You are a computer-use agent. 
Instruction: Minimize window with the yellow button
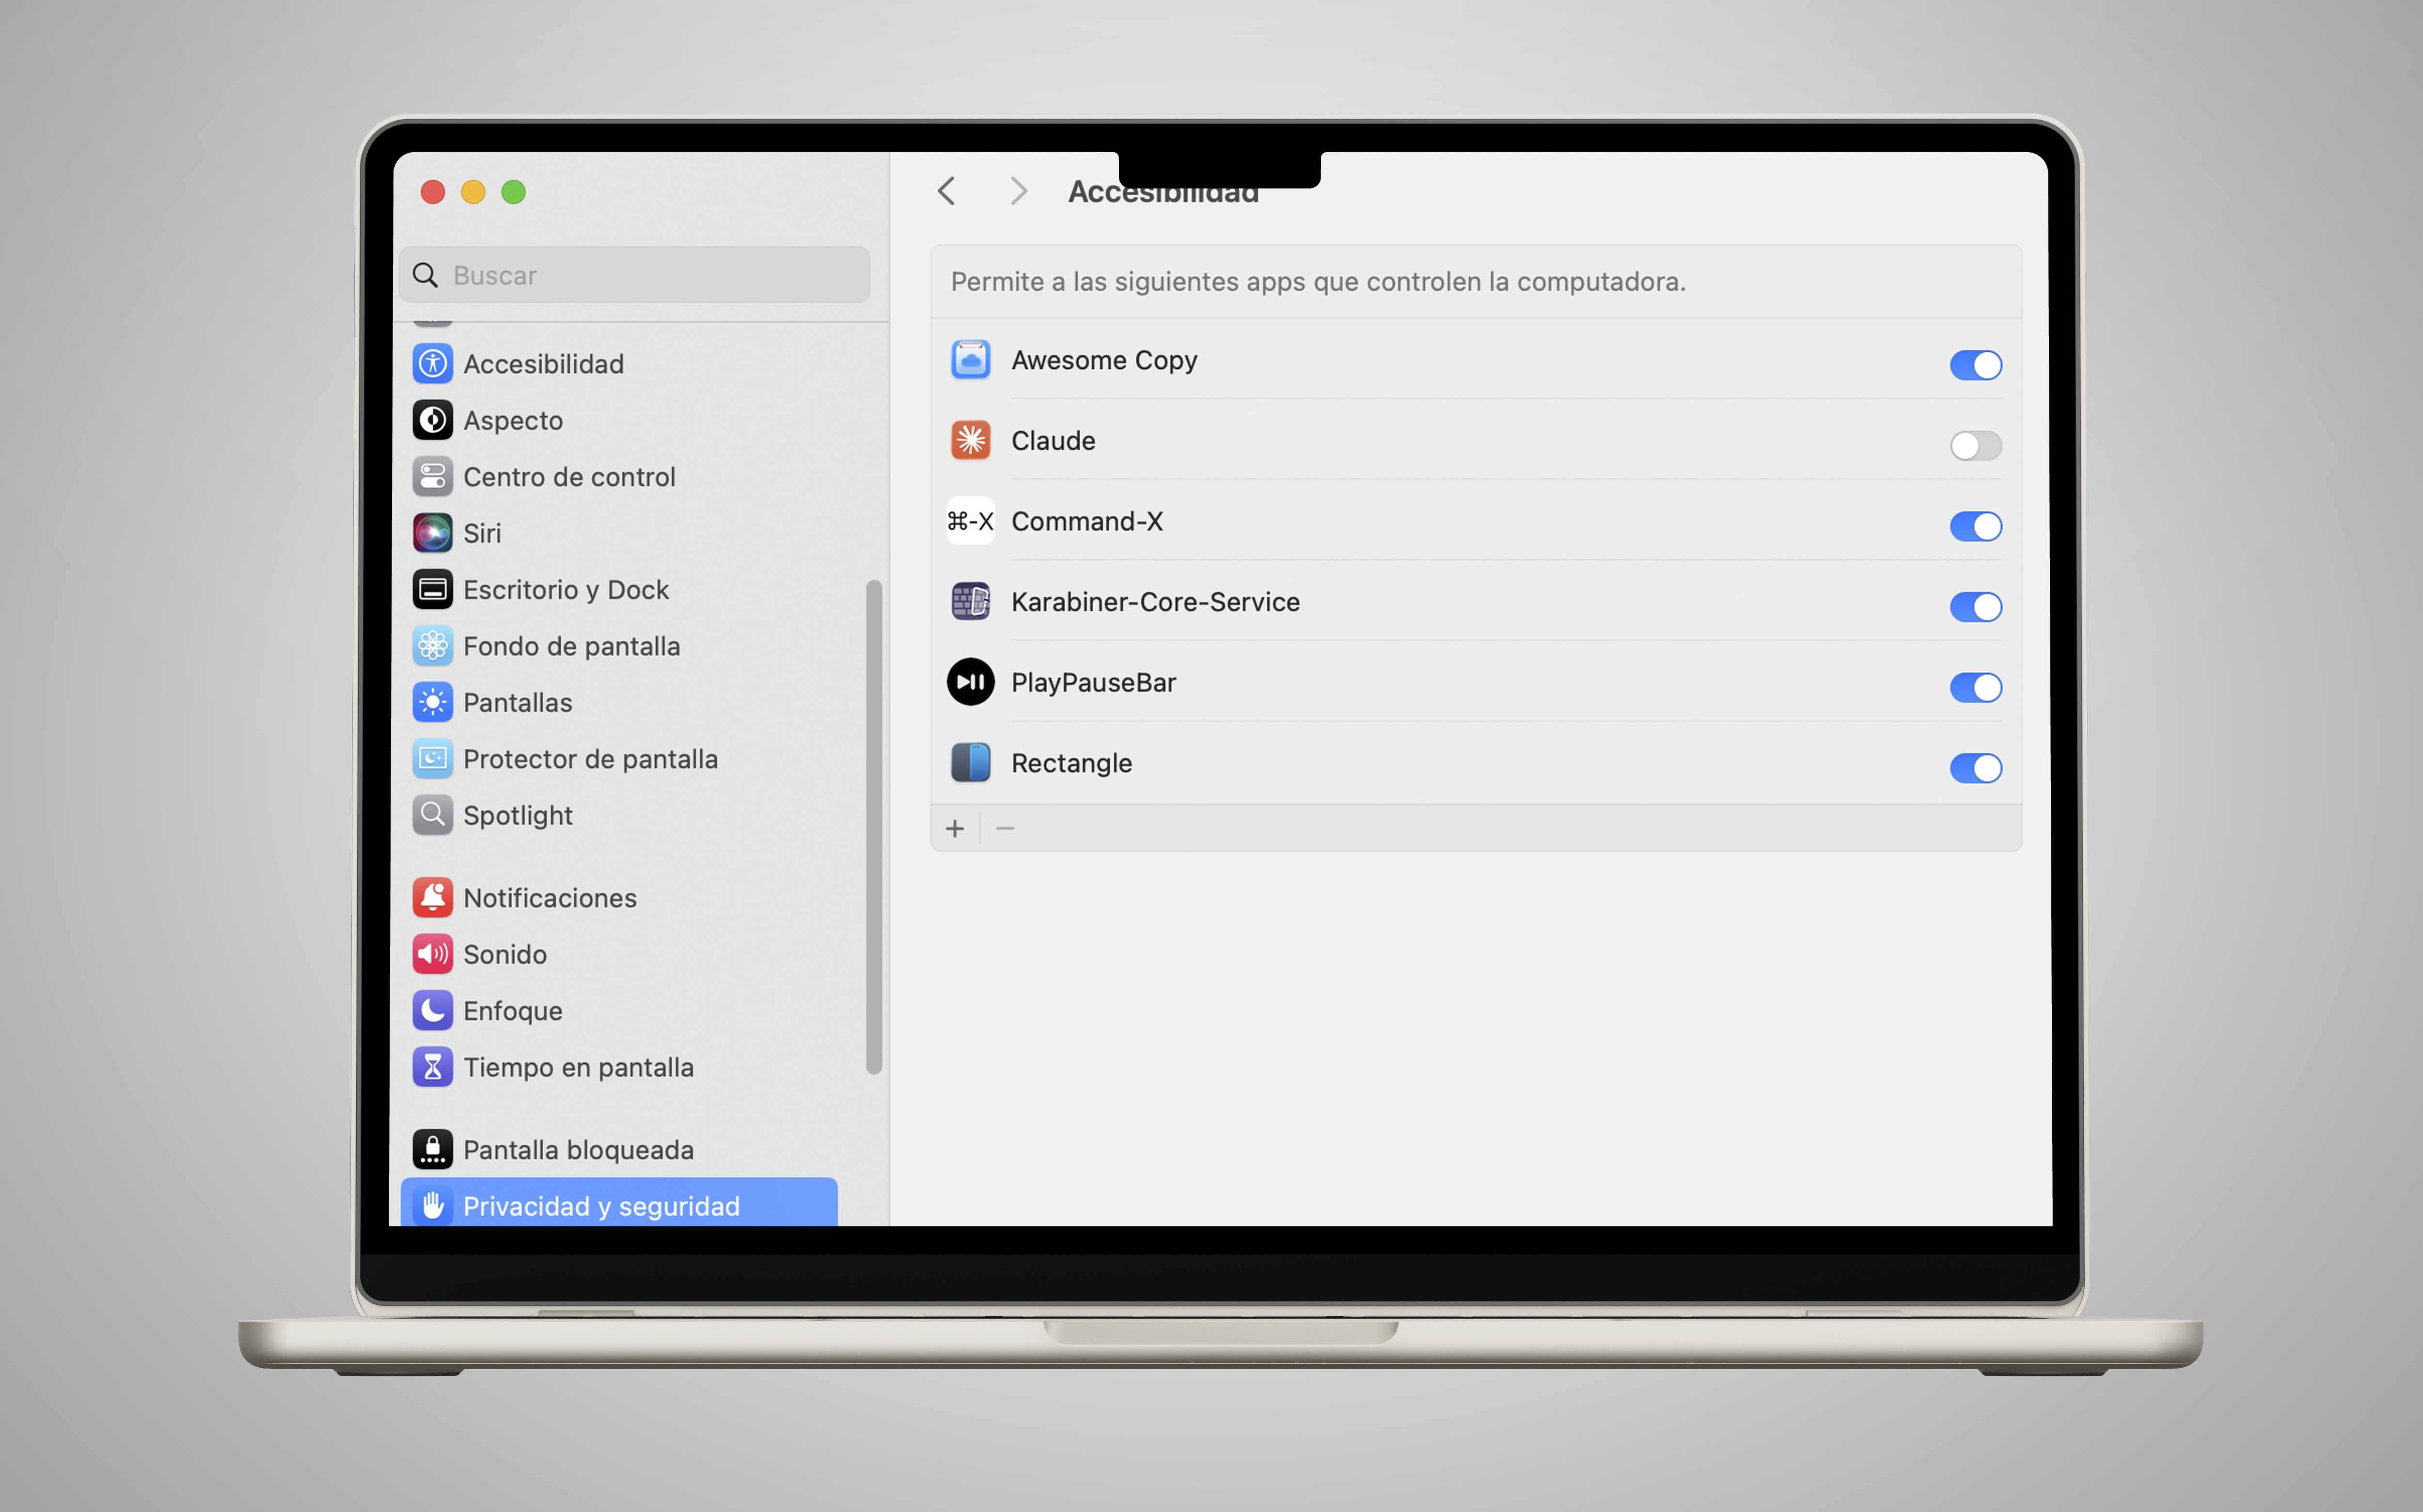click(473, 191)
